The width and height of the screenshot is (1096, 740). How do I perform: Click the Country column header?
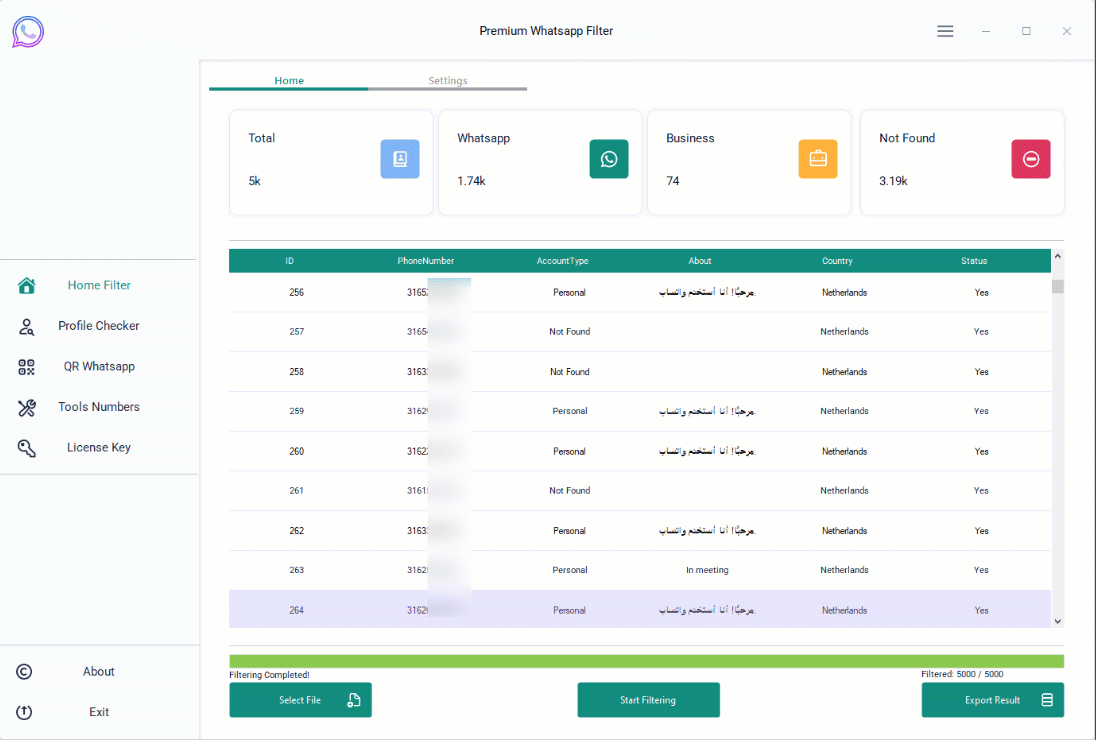[837, 261]
